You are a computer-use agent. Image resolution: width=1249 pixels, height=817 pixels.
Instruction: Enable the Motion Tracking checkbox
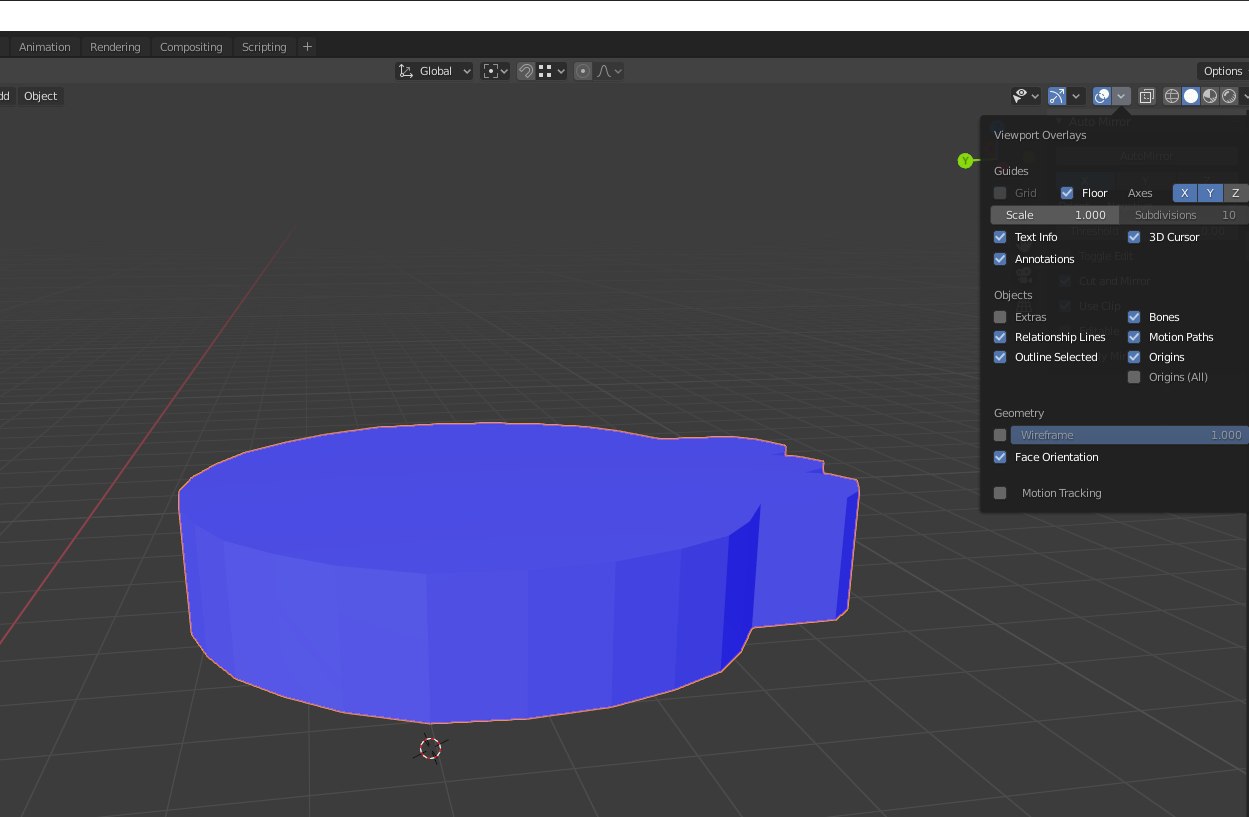pyautogui.click(x=1000, y=493)
